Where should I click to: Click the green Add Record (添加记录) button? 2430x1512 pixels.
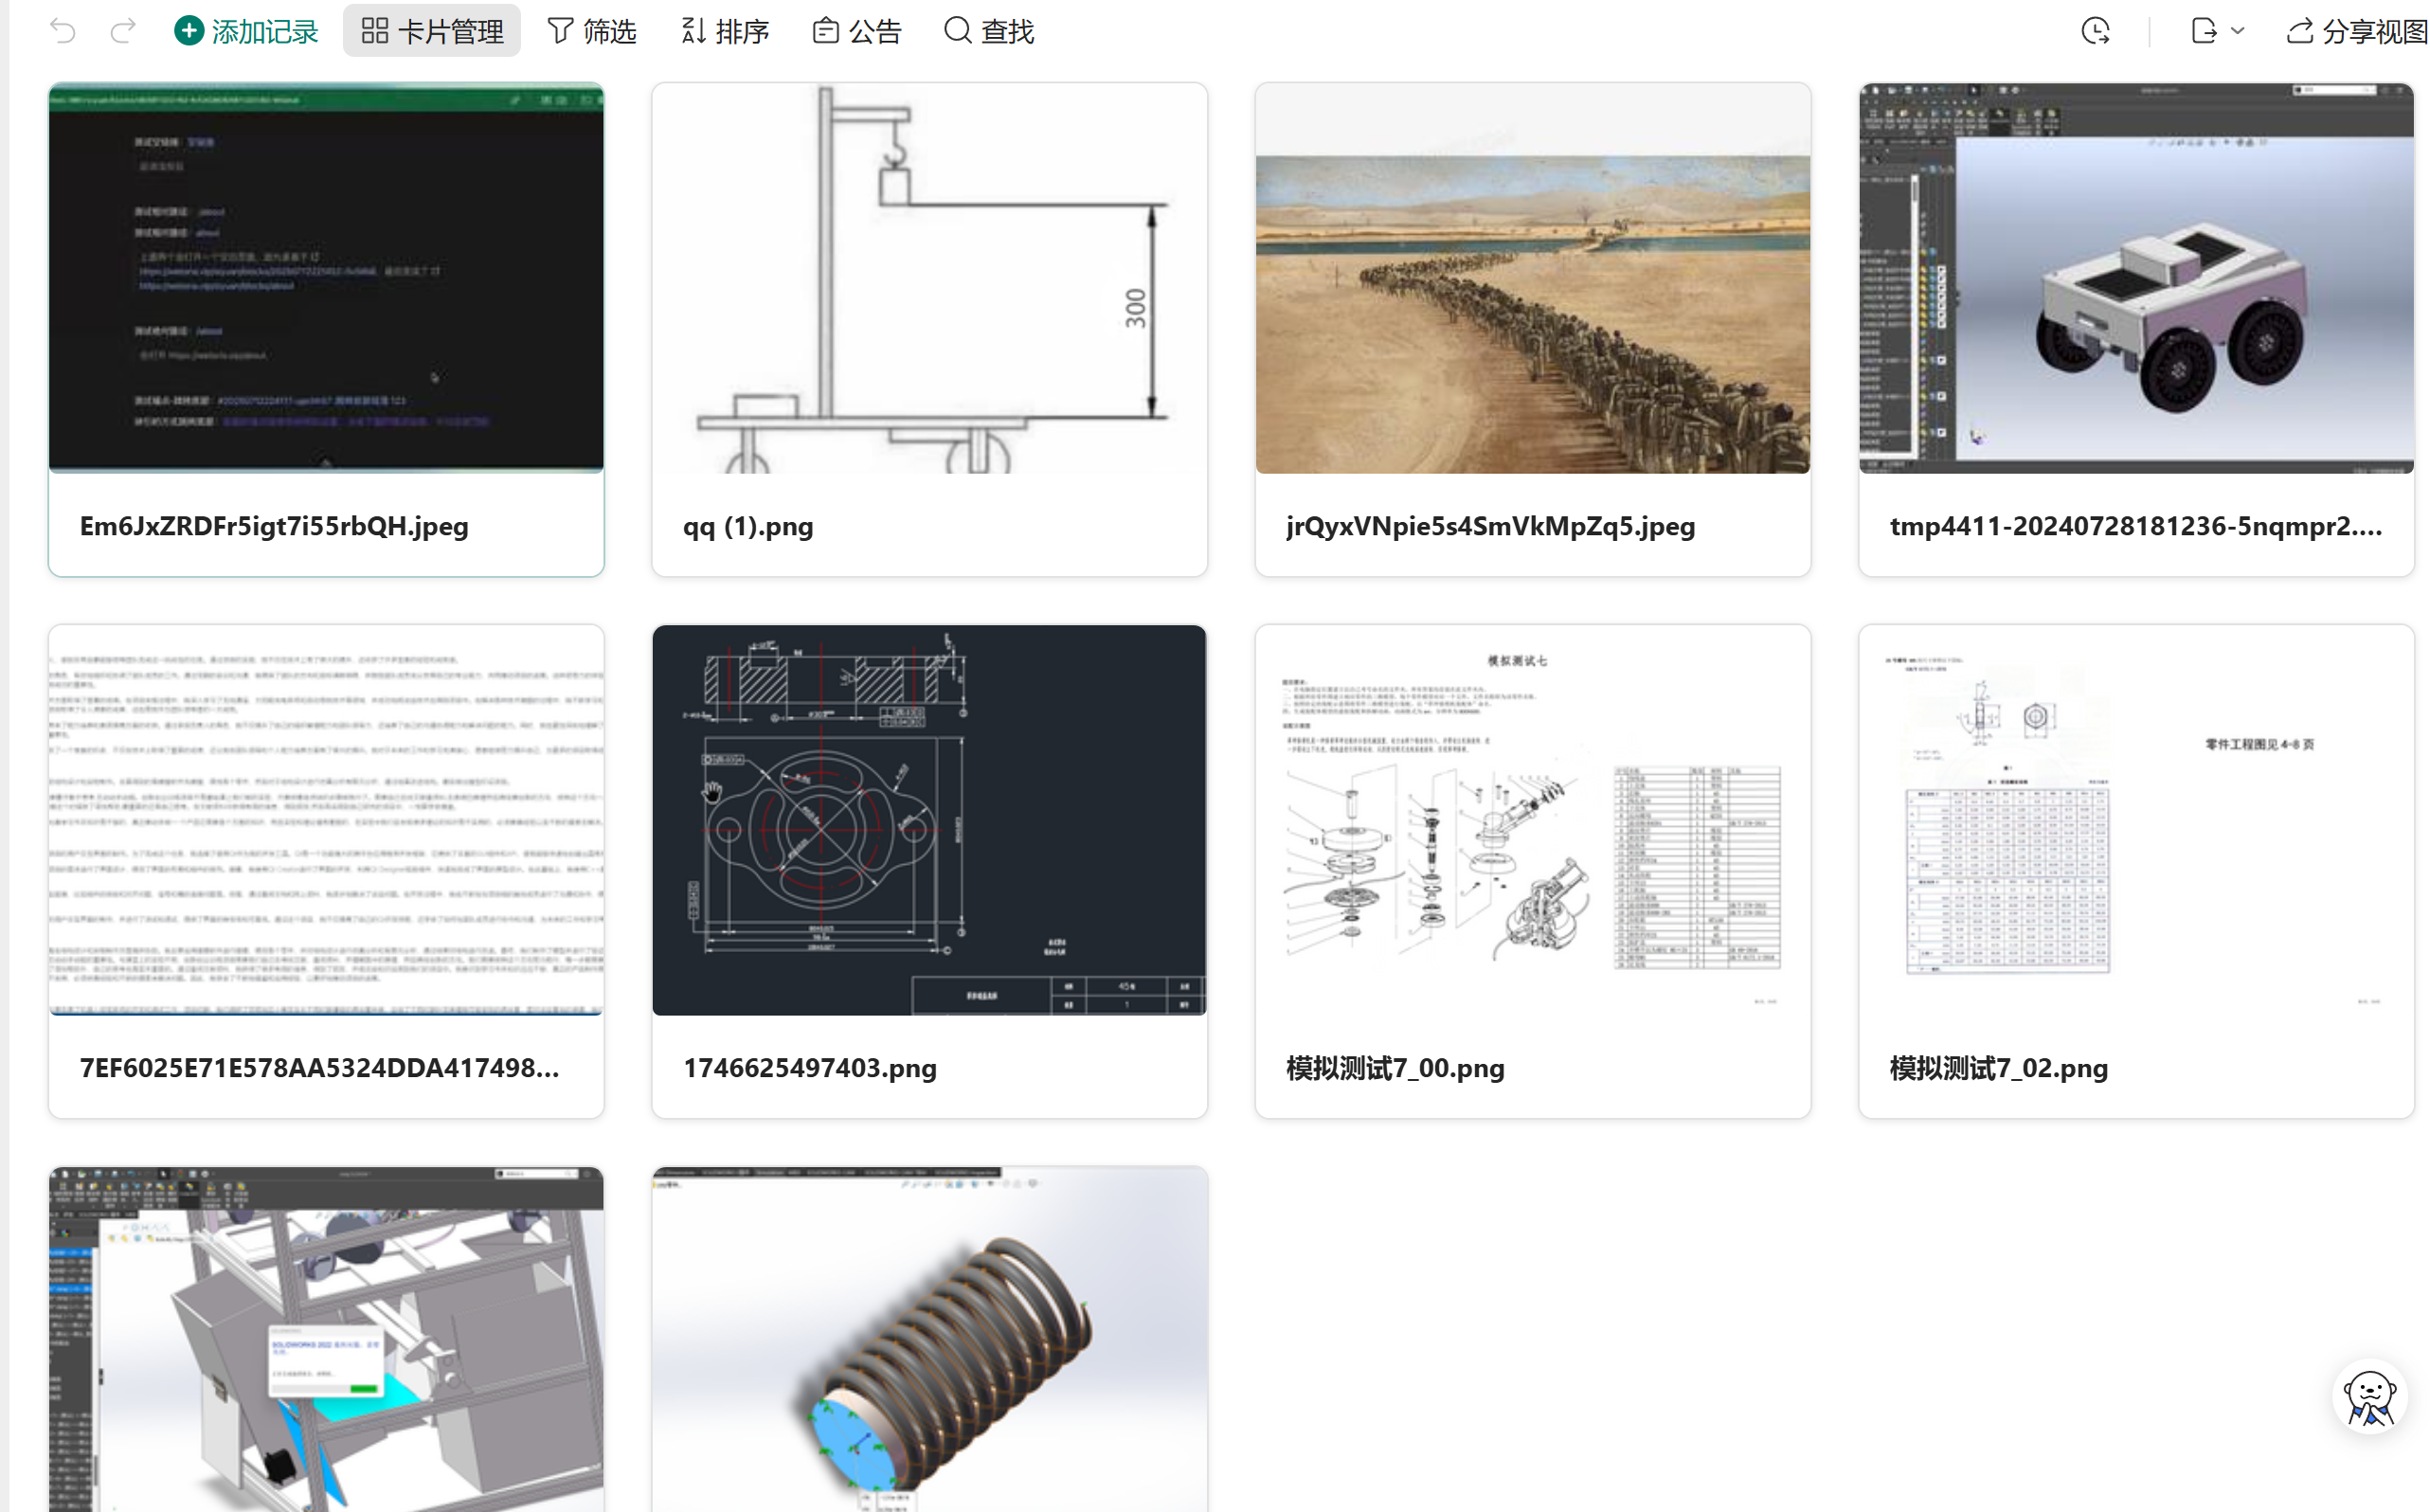point(246,31)
